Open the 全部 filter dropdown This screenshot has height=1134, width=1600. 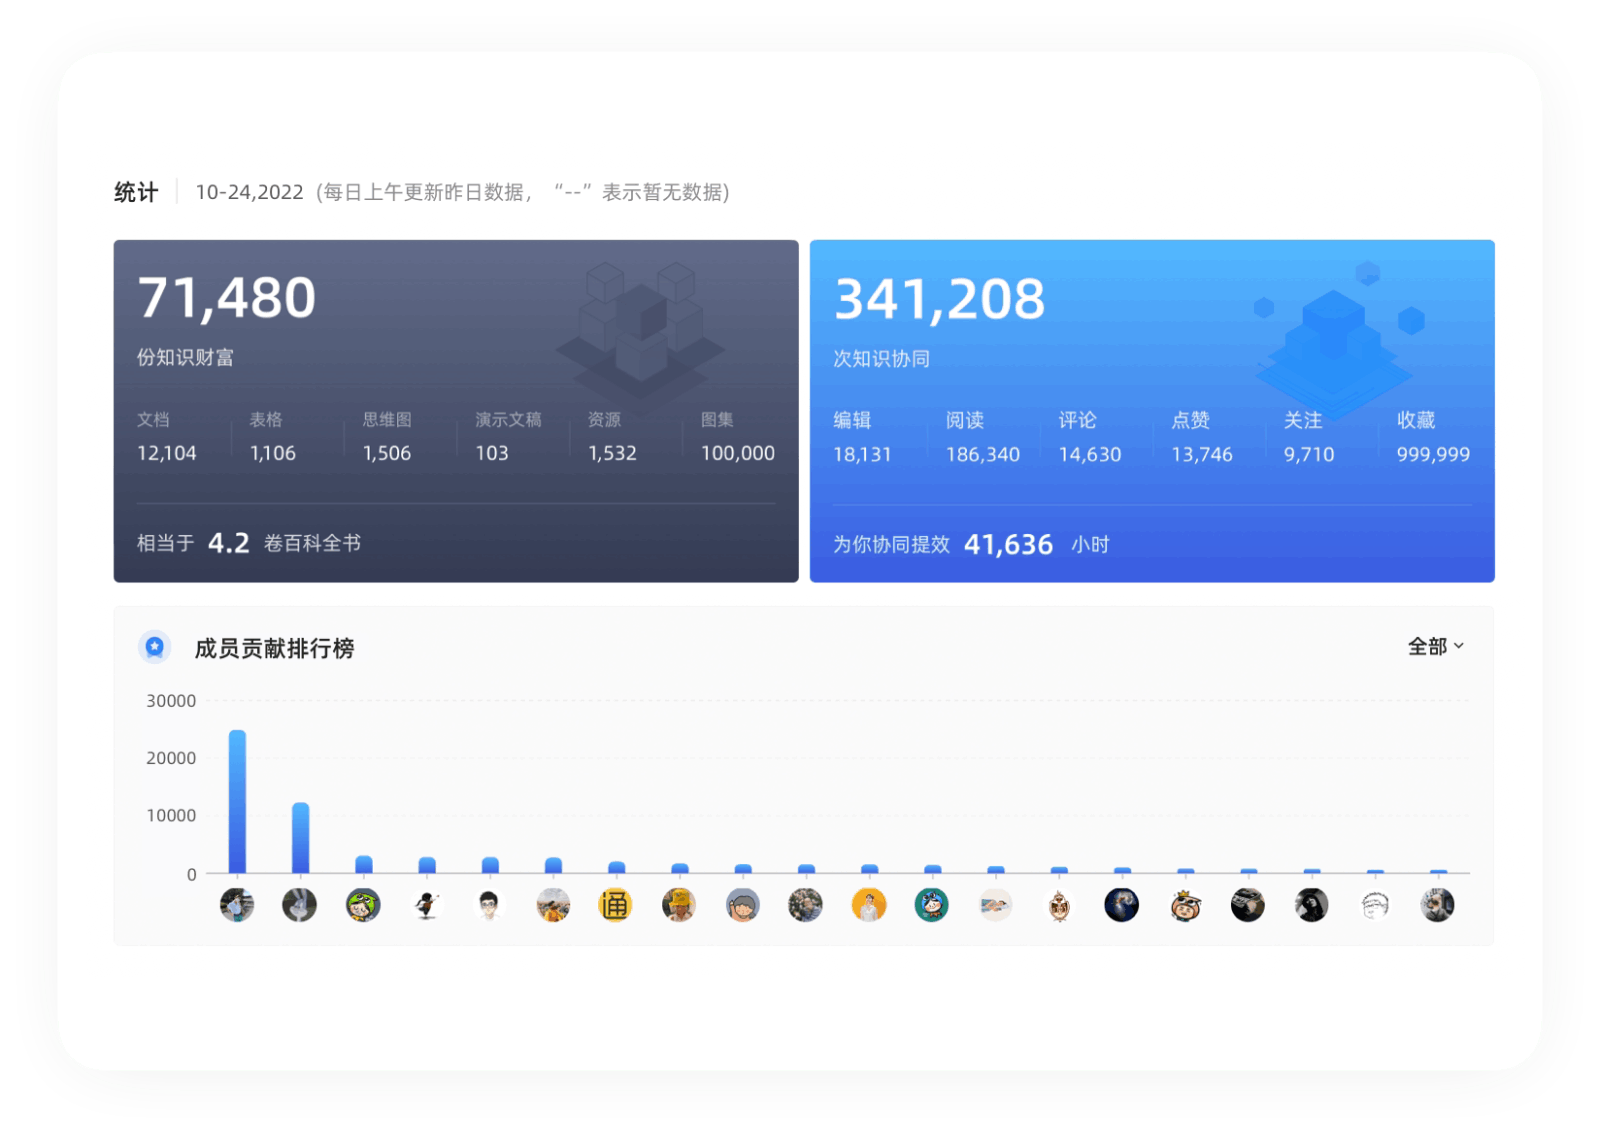(x=1436, y=647)
